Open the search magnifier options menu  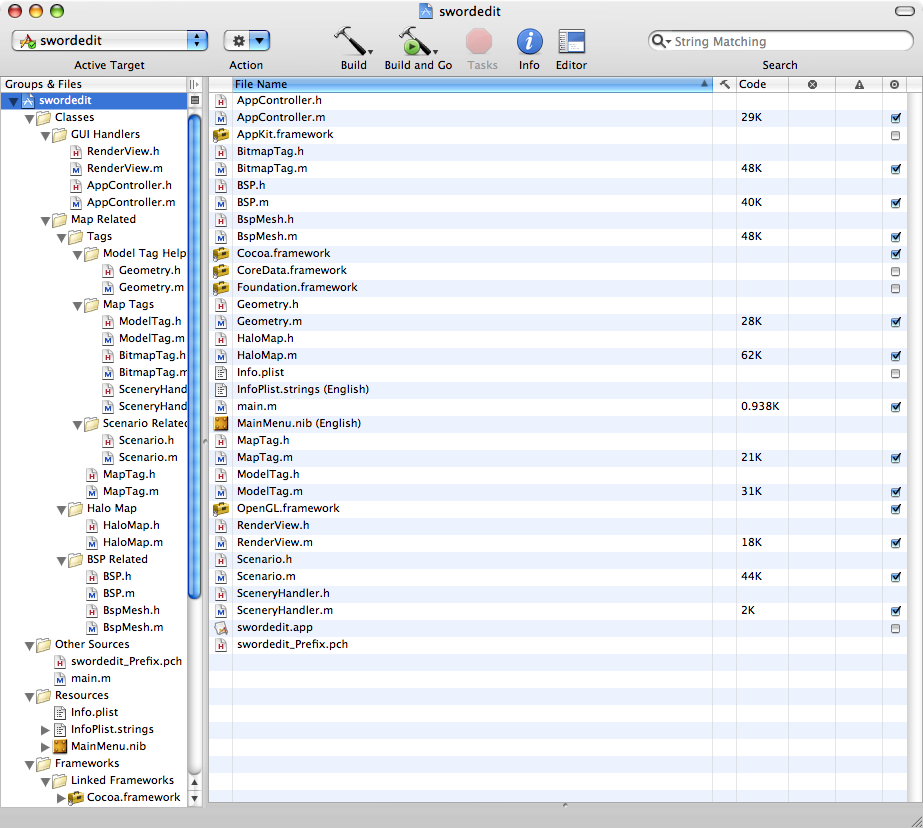click(661, 41)
